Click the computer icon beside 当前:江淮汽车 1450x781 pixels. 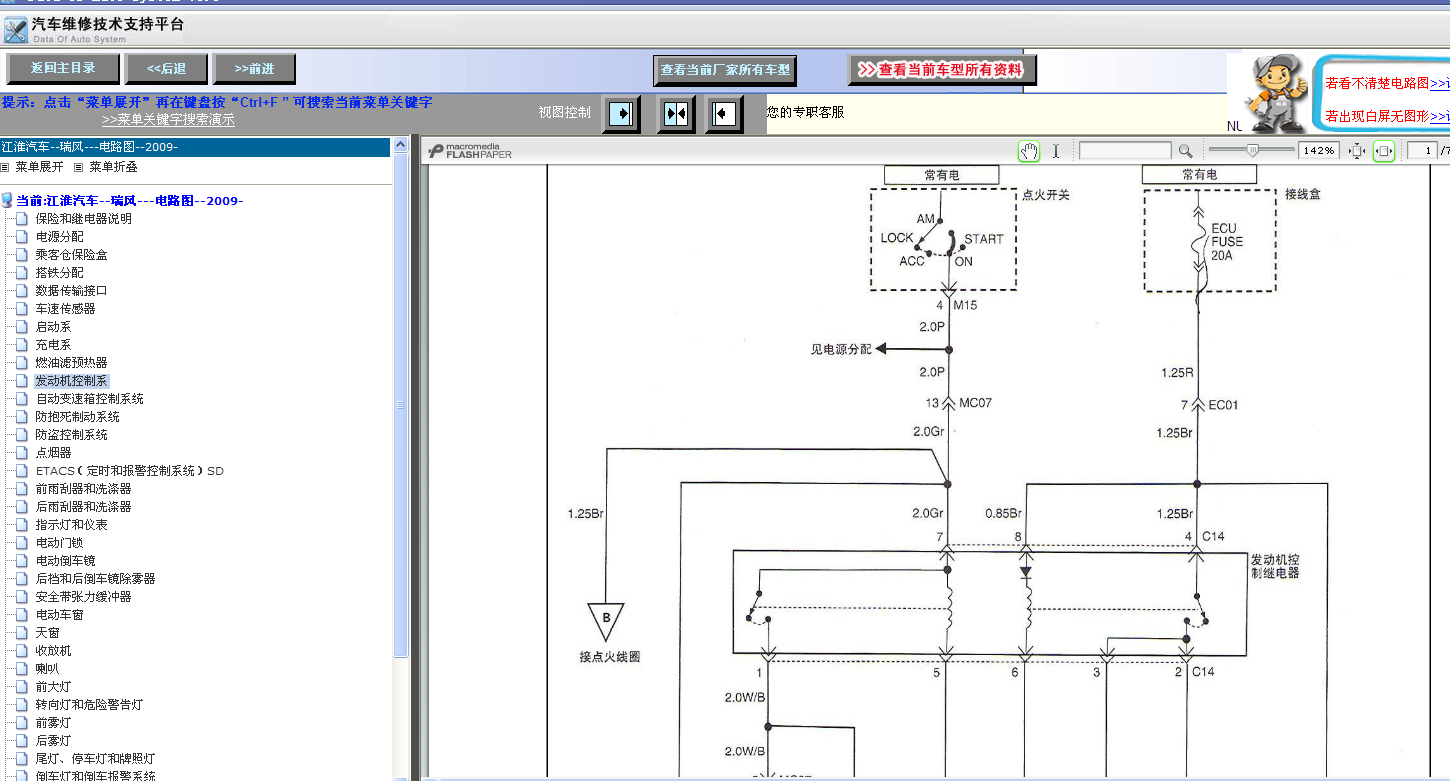[x=7, y=200]
